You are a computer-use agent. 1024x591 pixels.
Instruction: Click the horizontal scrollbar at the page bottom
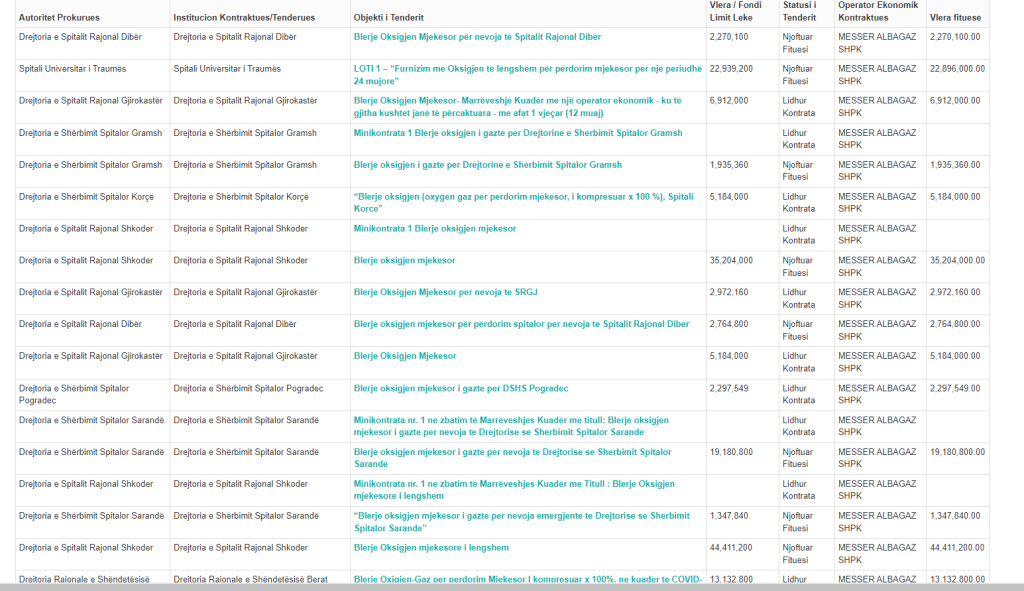pos(500,586)
